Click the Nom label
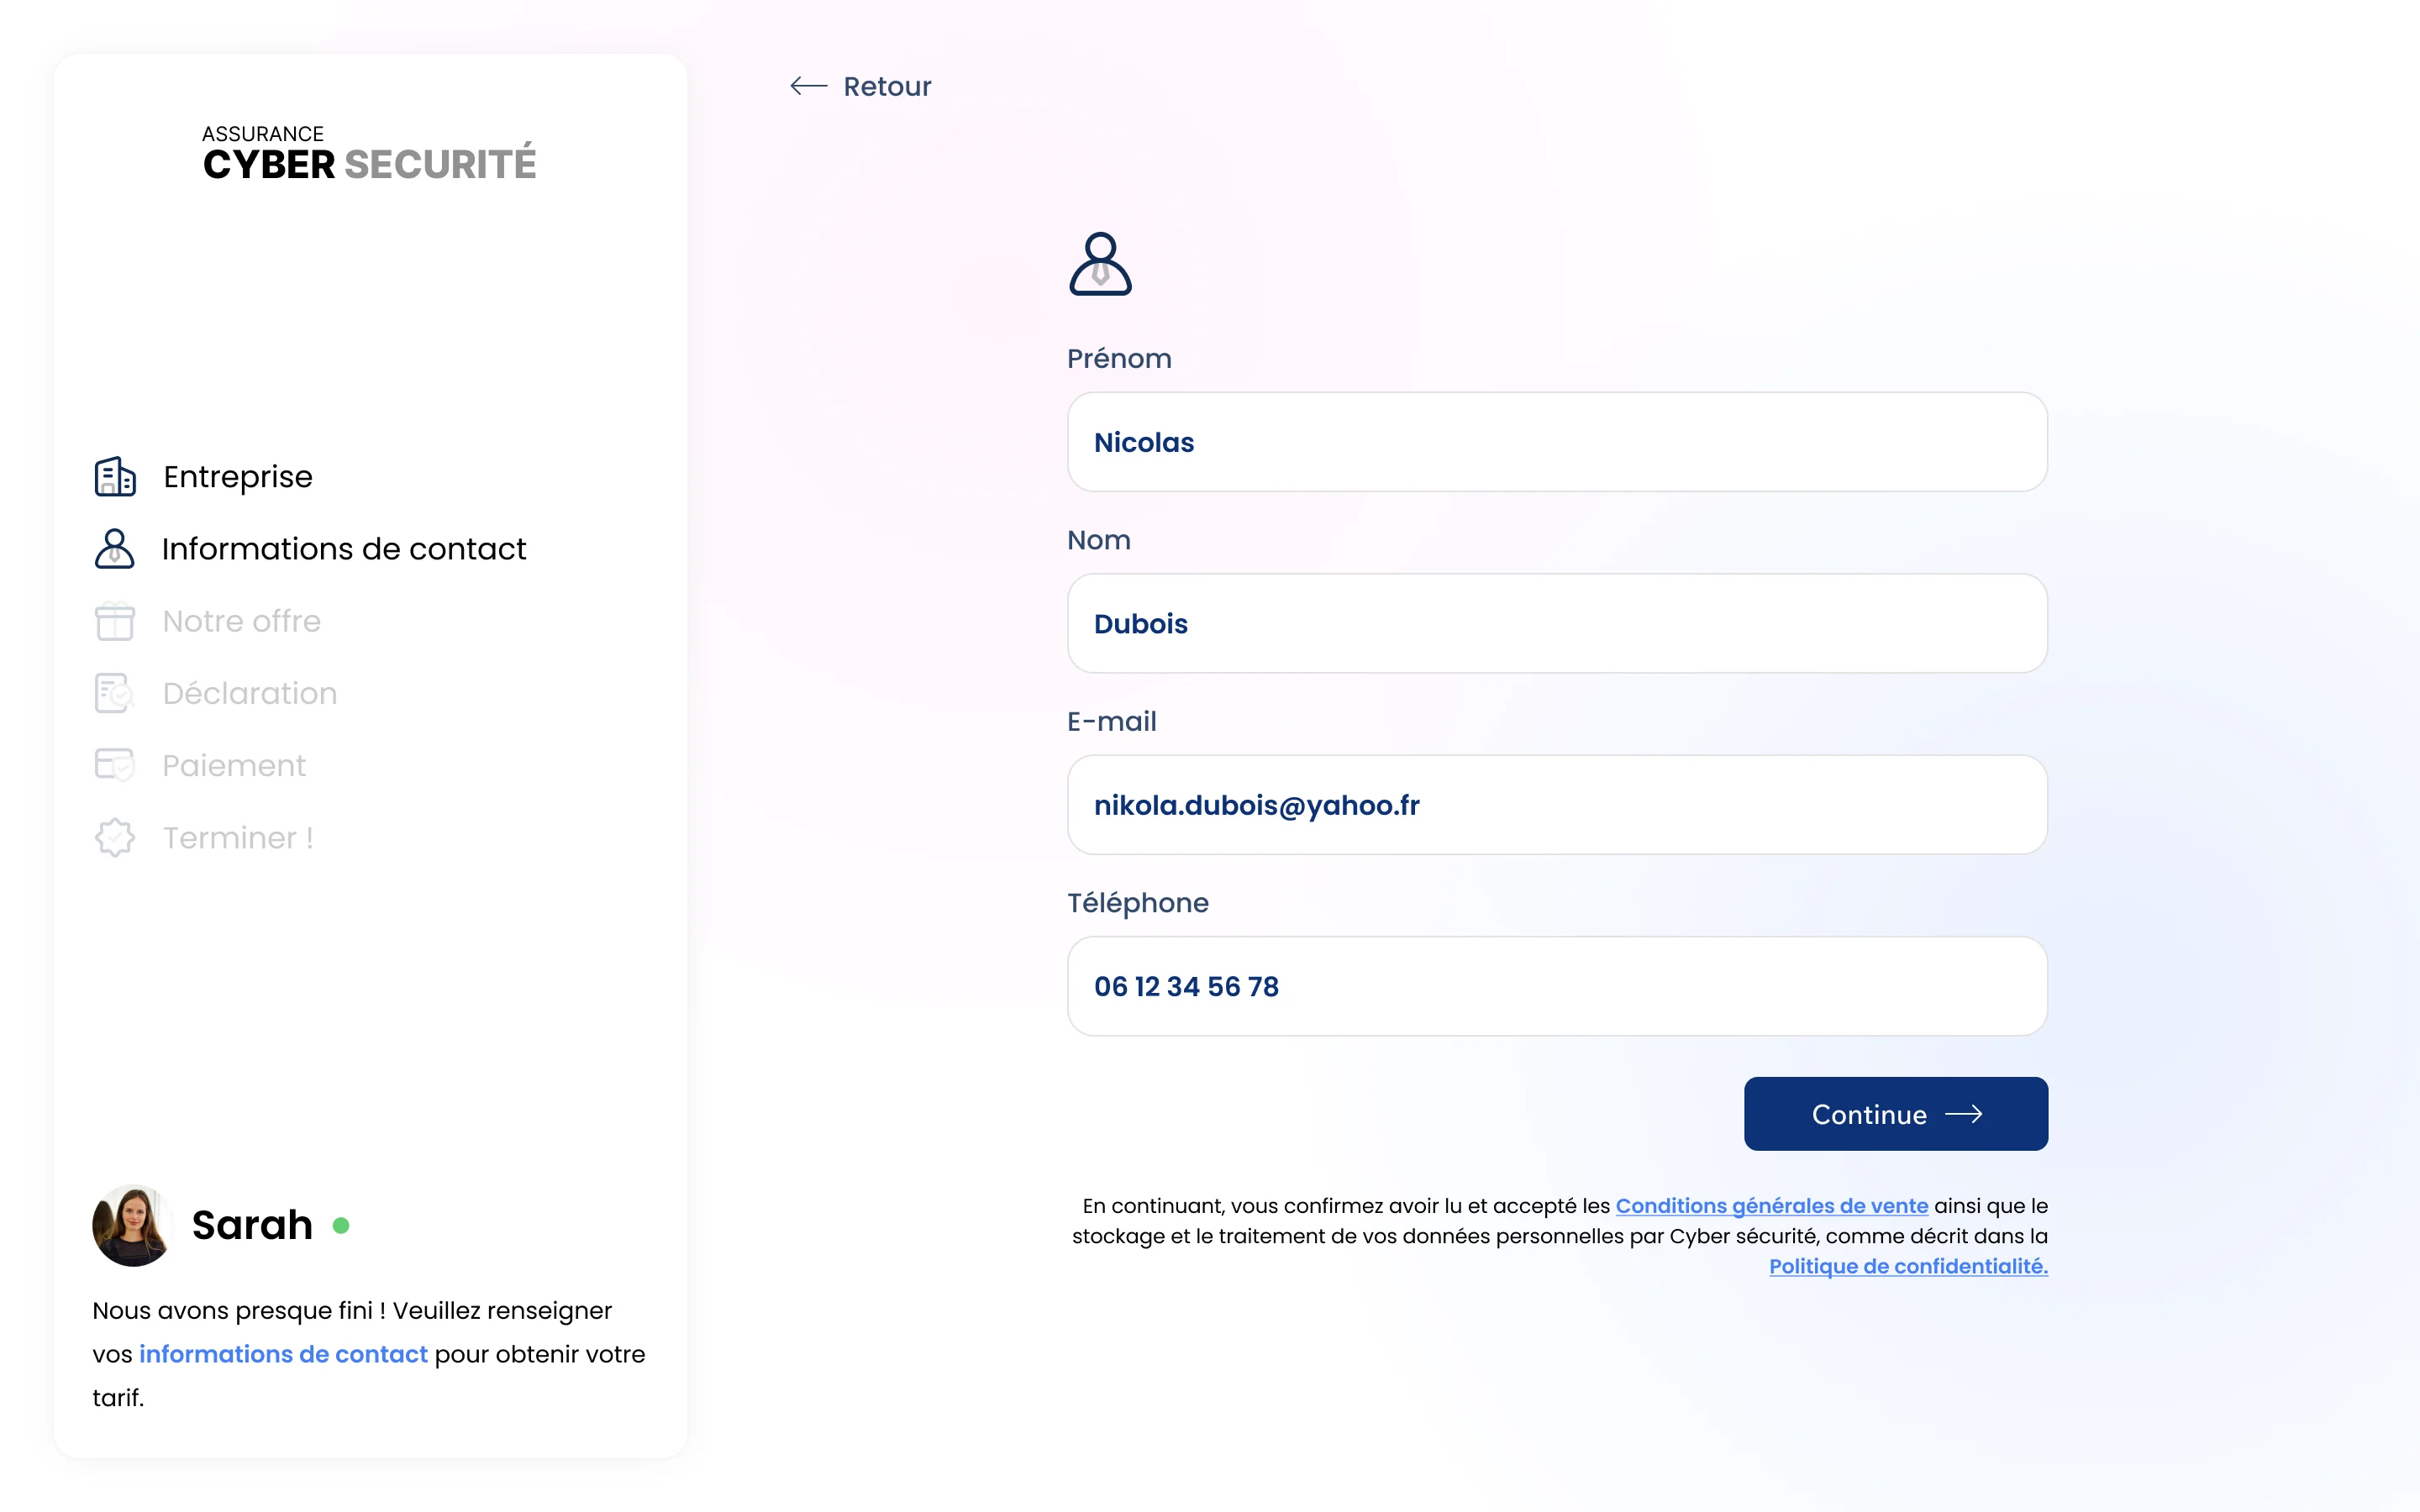 tap(1099, 540)
